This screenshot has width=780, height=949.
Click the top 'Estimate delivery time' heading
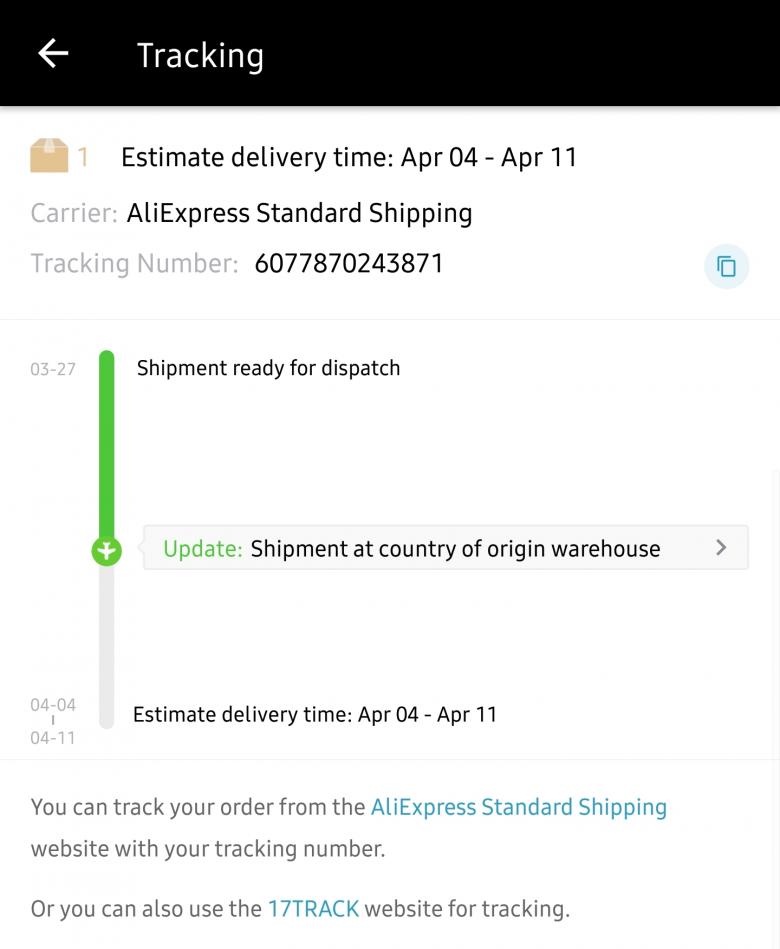tap(348, 157)
